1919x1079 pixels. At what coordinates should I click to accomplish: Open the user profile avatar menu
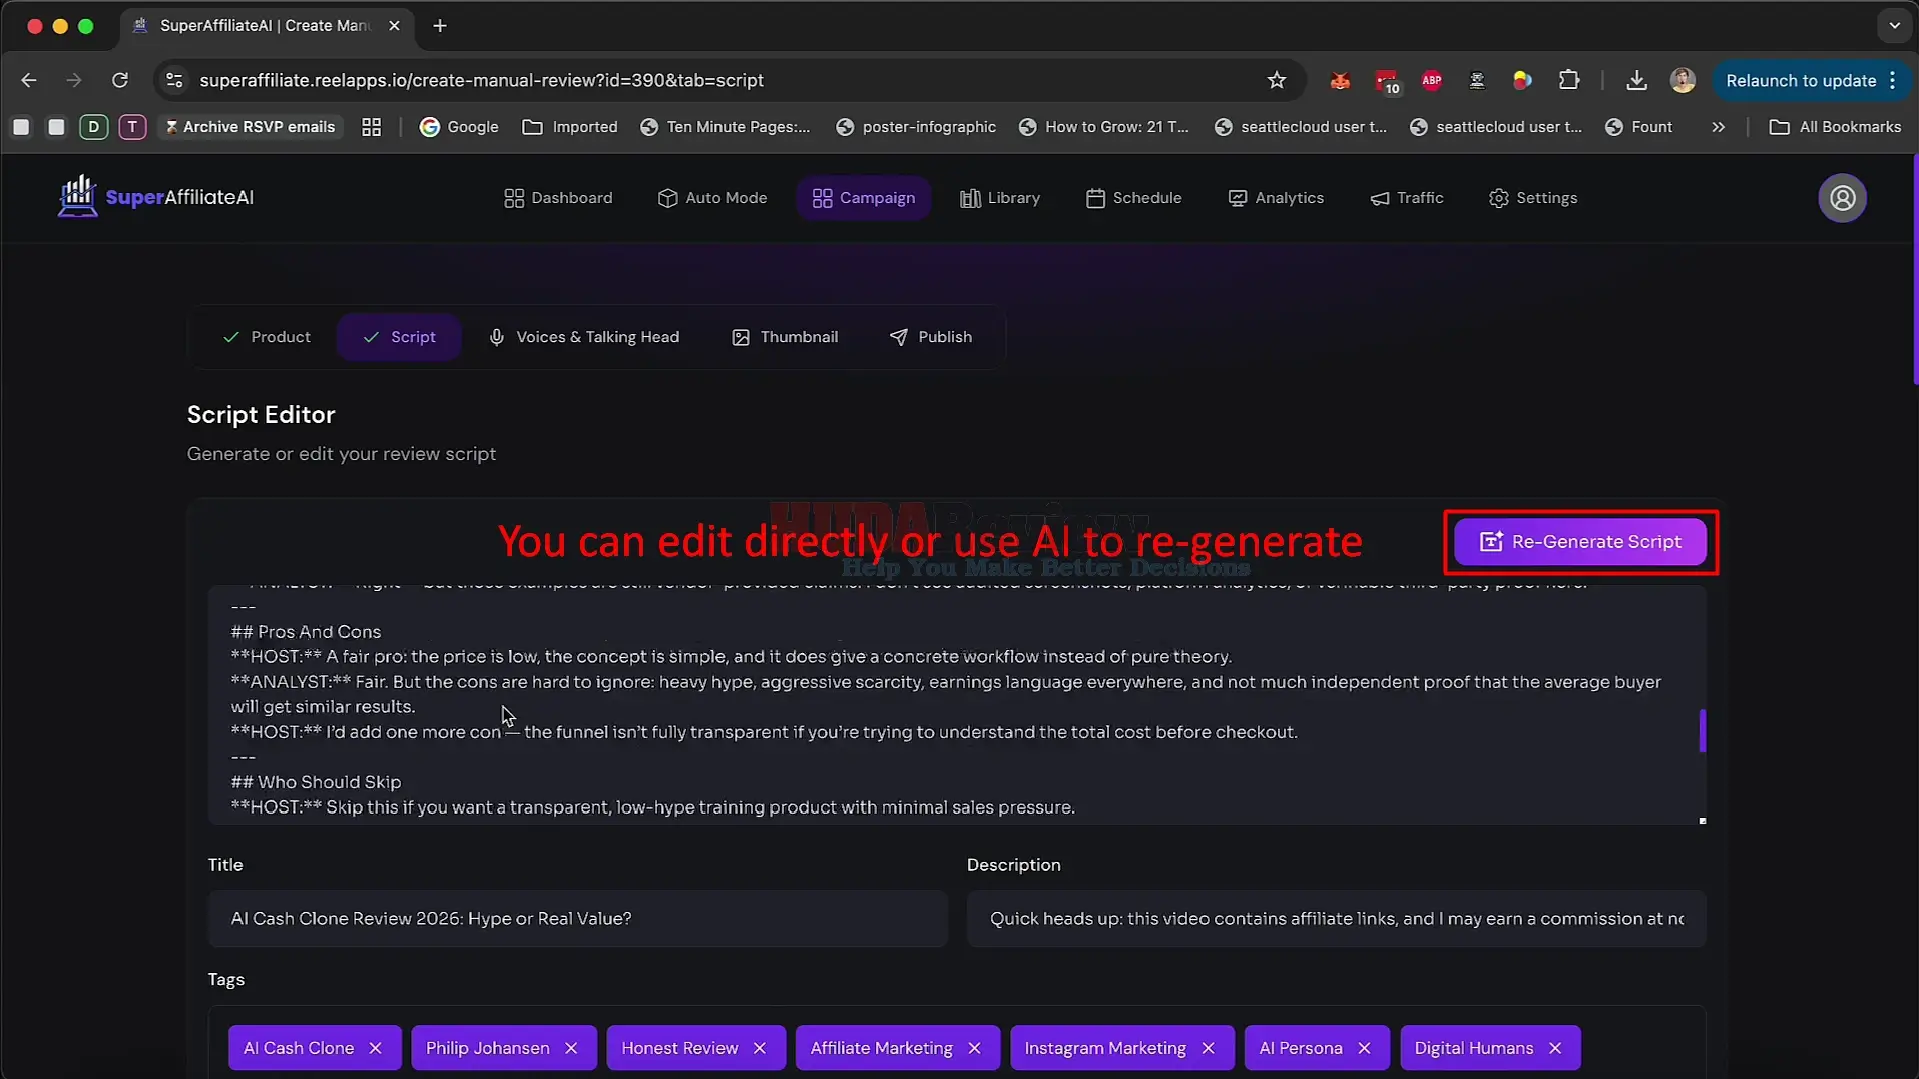pyautogui.click(x=1842, y=198)
